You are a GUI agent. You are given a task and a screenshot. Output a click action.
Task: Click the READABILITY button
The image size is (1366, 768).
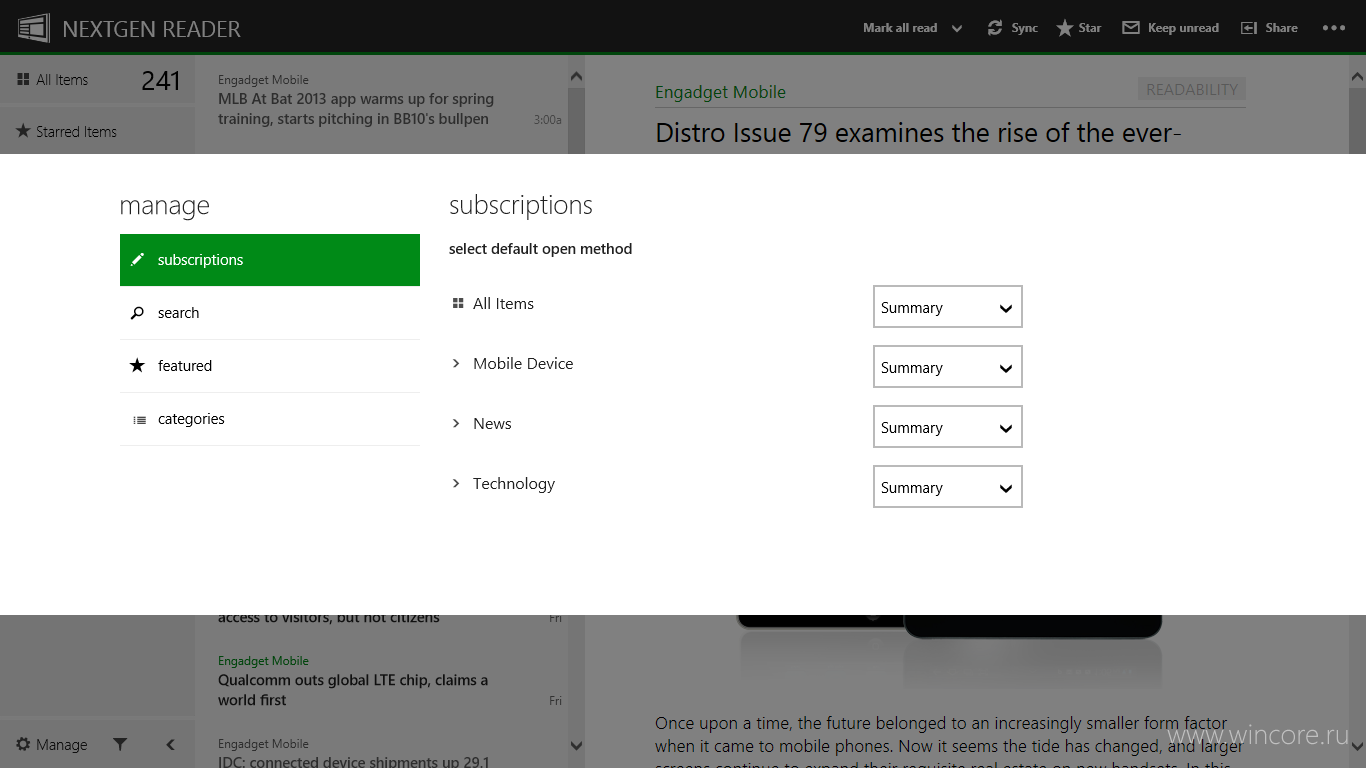(1192, 89)
